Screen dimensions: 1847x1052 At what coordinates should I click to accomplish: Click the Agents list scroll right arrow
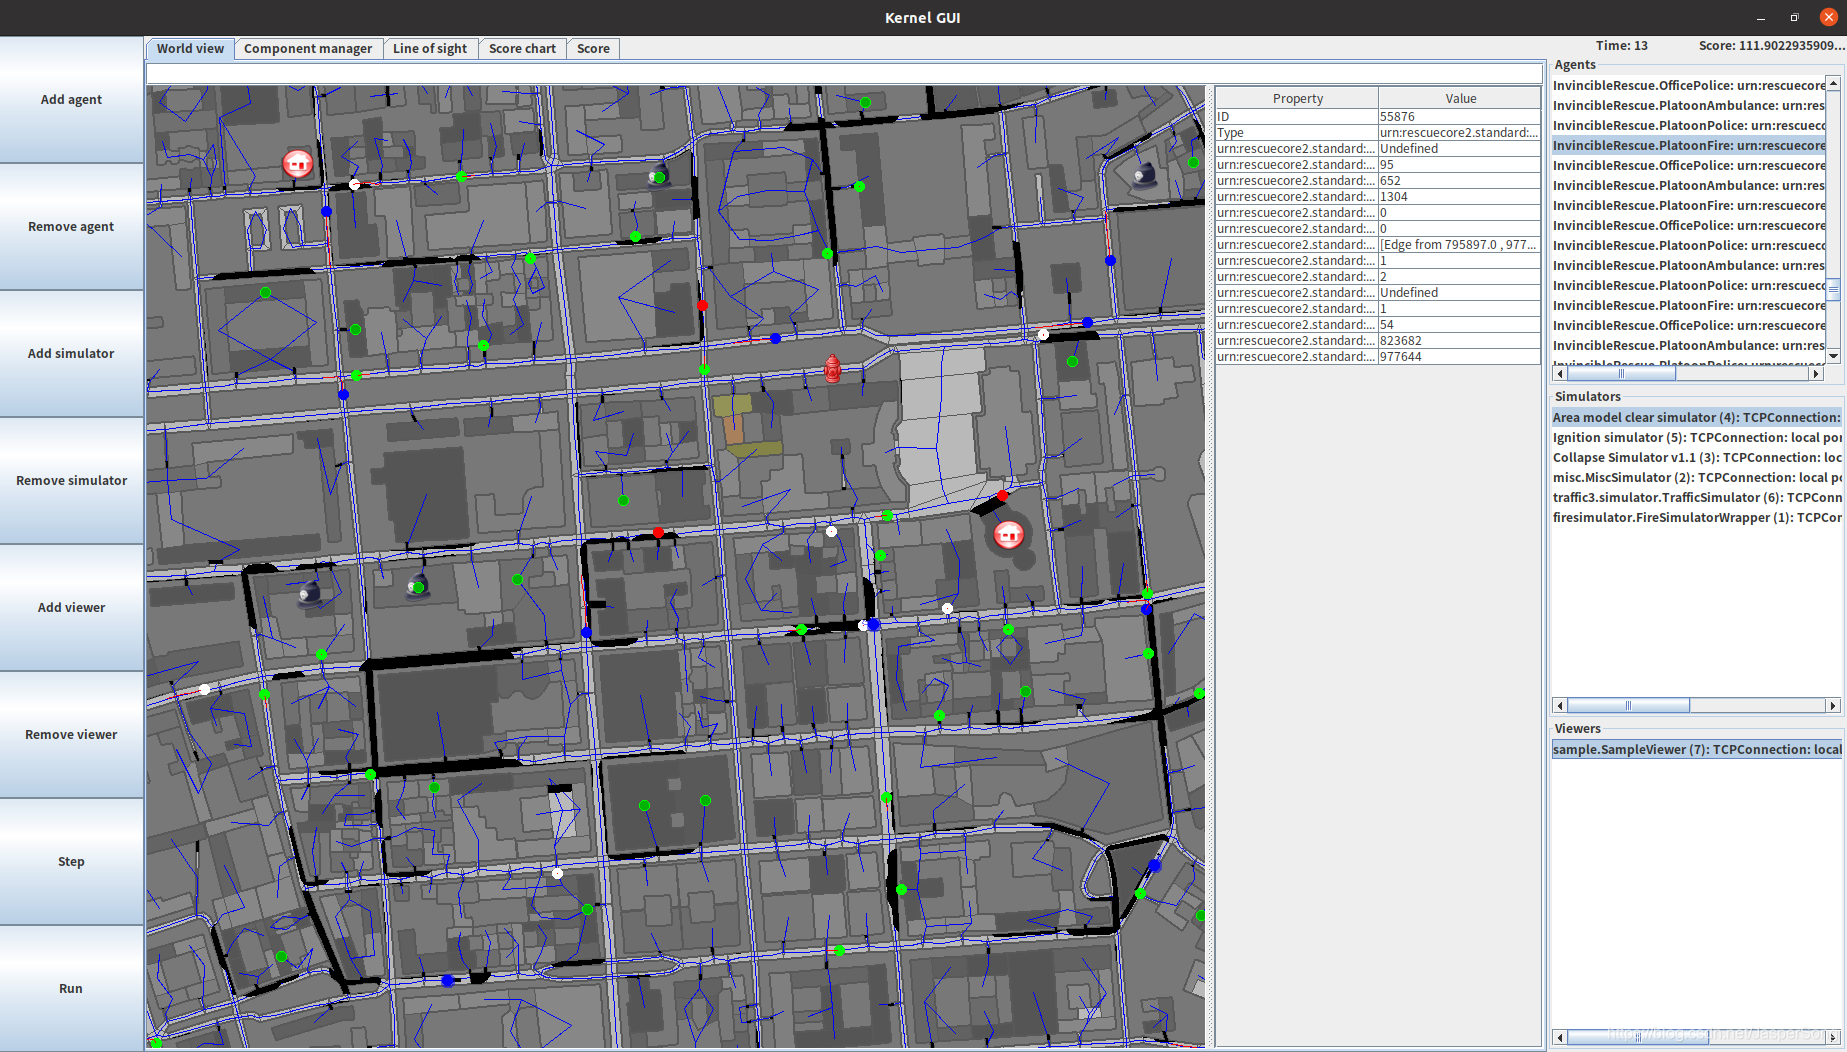1817,374
